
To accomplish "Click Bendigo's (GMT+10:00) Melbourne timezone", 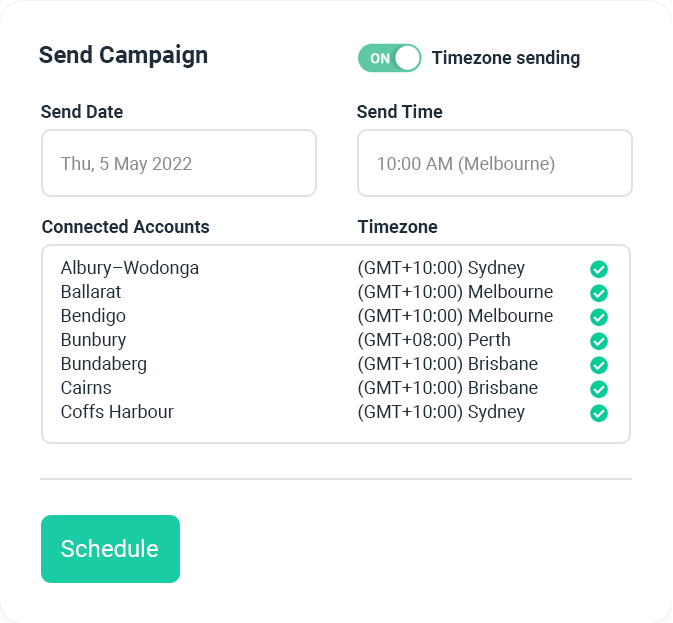I will point(455,316).
